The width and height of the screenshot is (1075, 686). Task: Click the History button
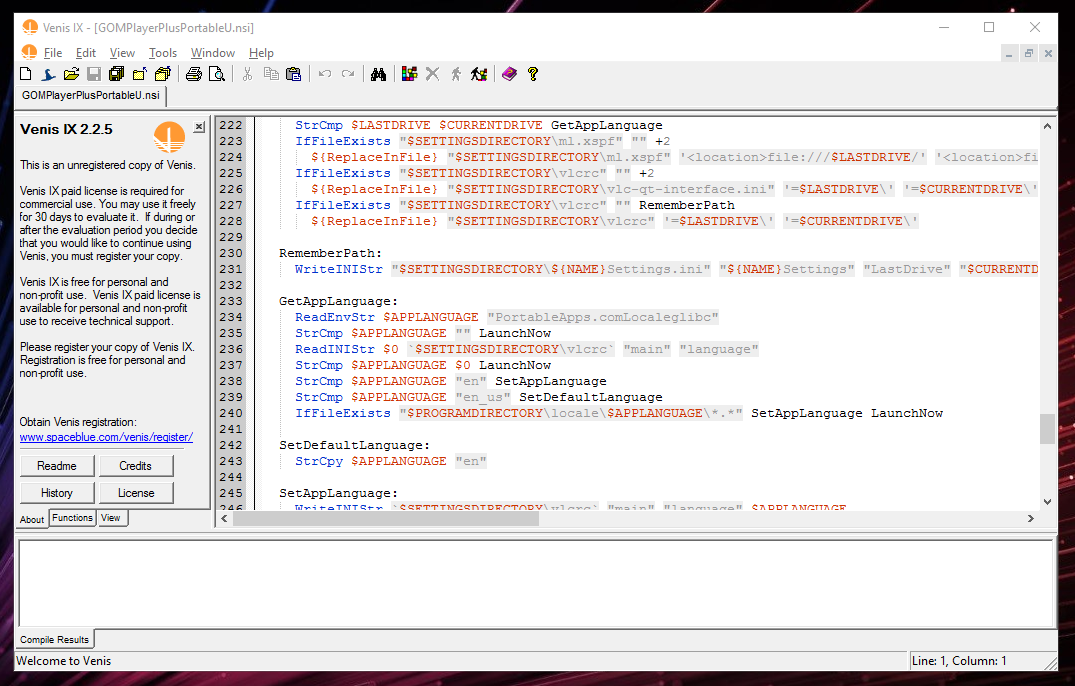coord(57,493)
